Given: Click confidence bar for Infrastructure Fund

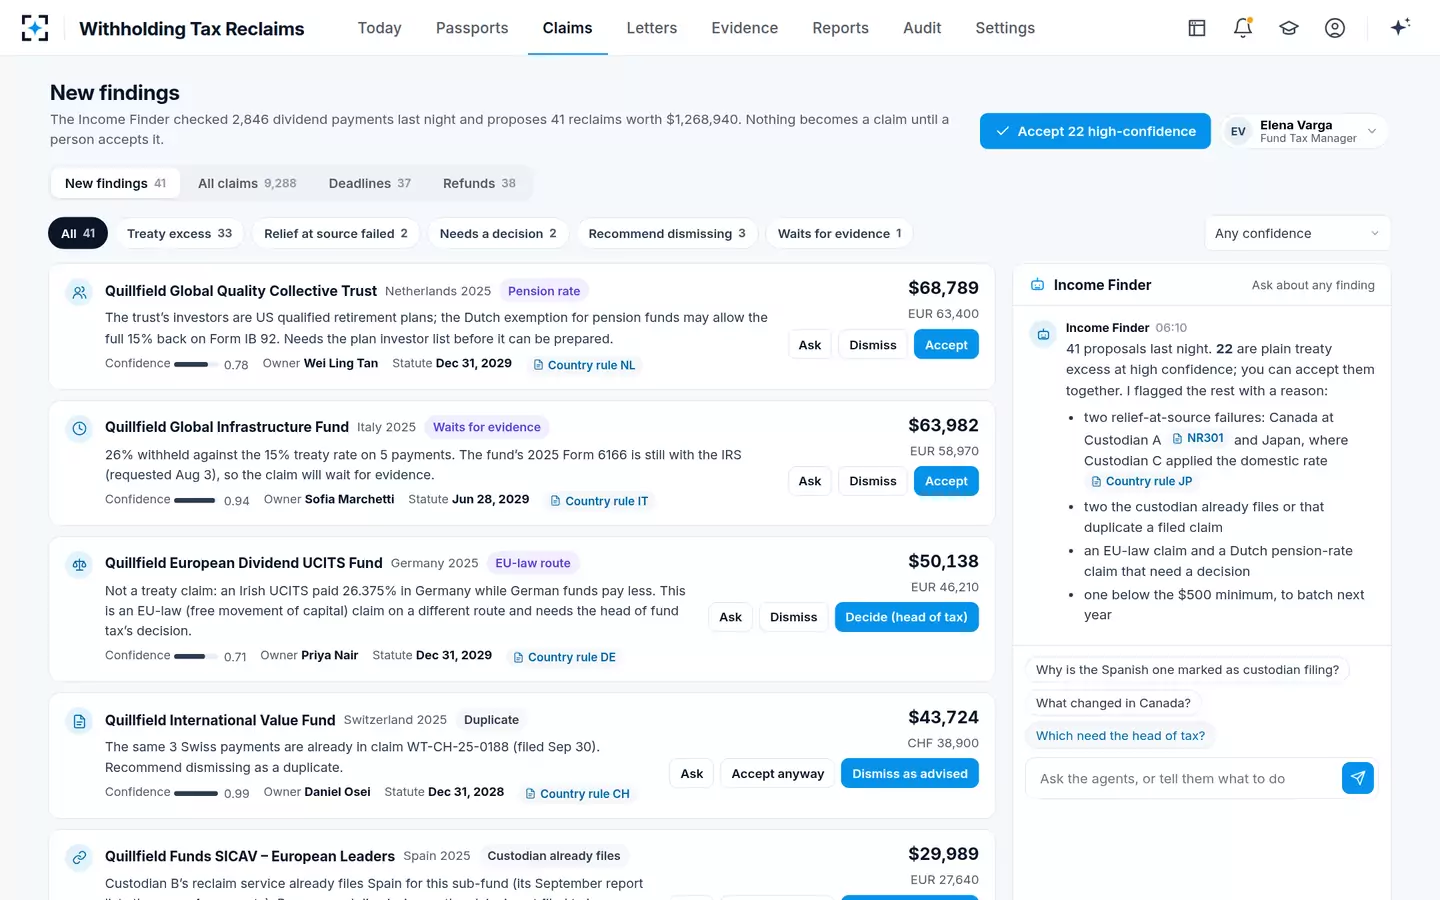Looking at the screenshot, I should (195, 500).
